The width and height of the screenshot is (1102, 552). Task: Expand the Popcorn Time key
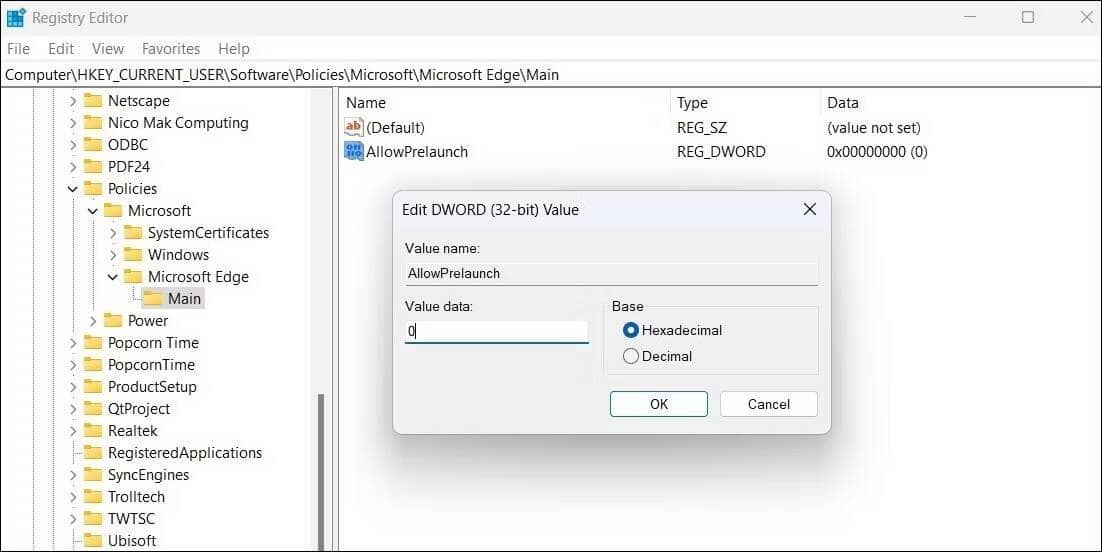click(x=73, y=343)
